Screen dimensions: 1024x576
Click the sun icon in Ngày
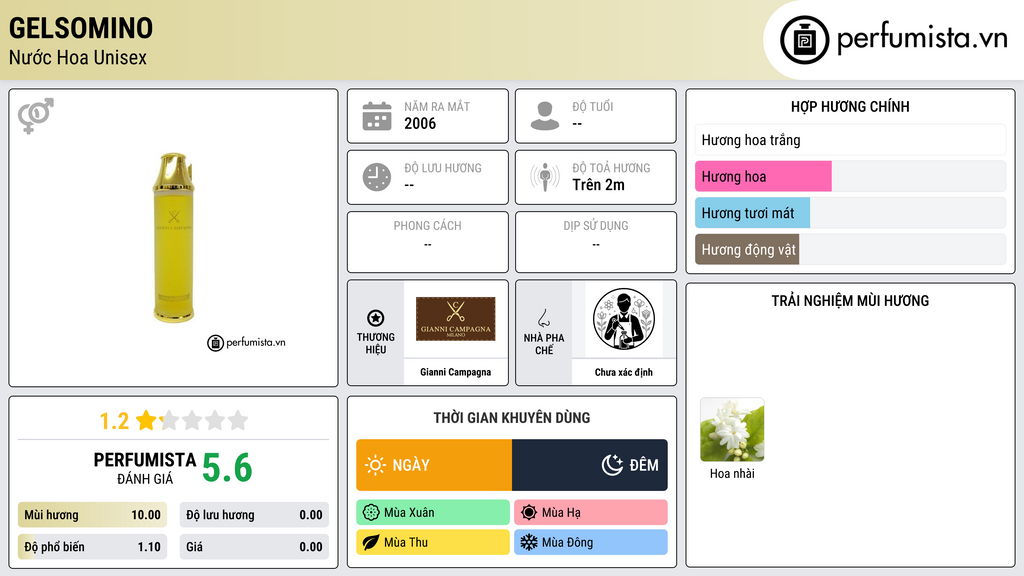click(x=376, y=465)
